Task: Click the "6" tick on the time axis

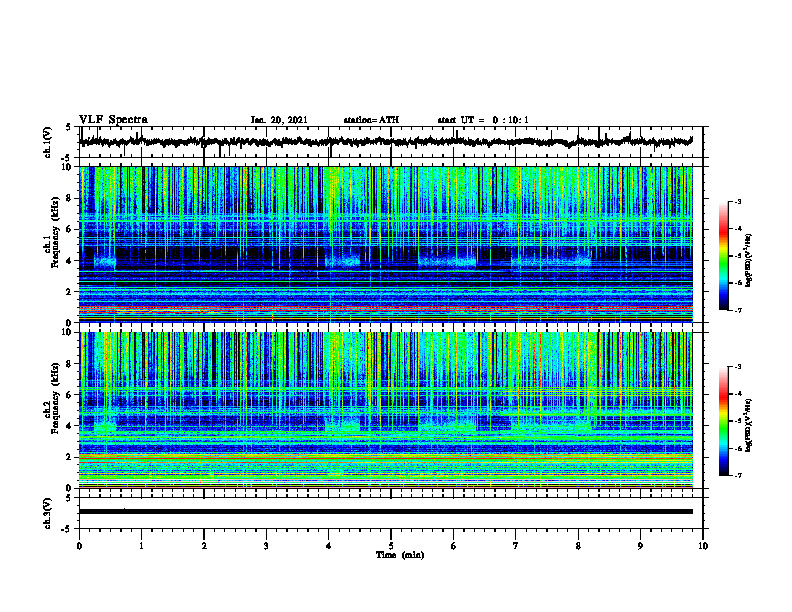Action: (x=454, y=546)
